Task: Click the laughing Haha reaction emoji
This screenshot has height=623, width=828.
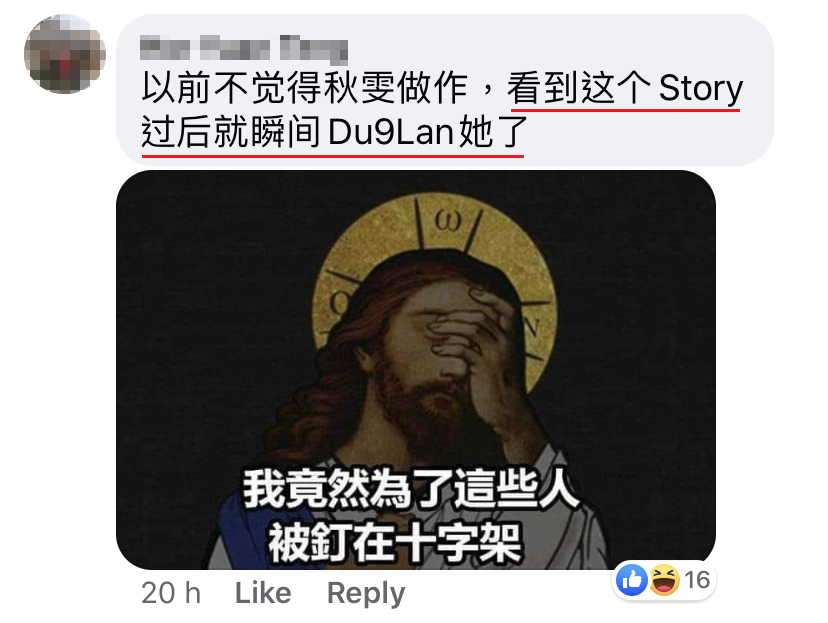Action: coord(664,580)
